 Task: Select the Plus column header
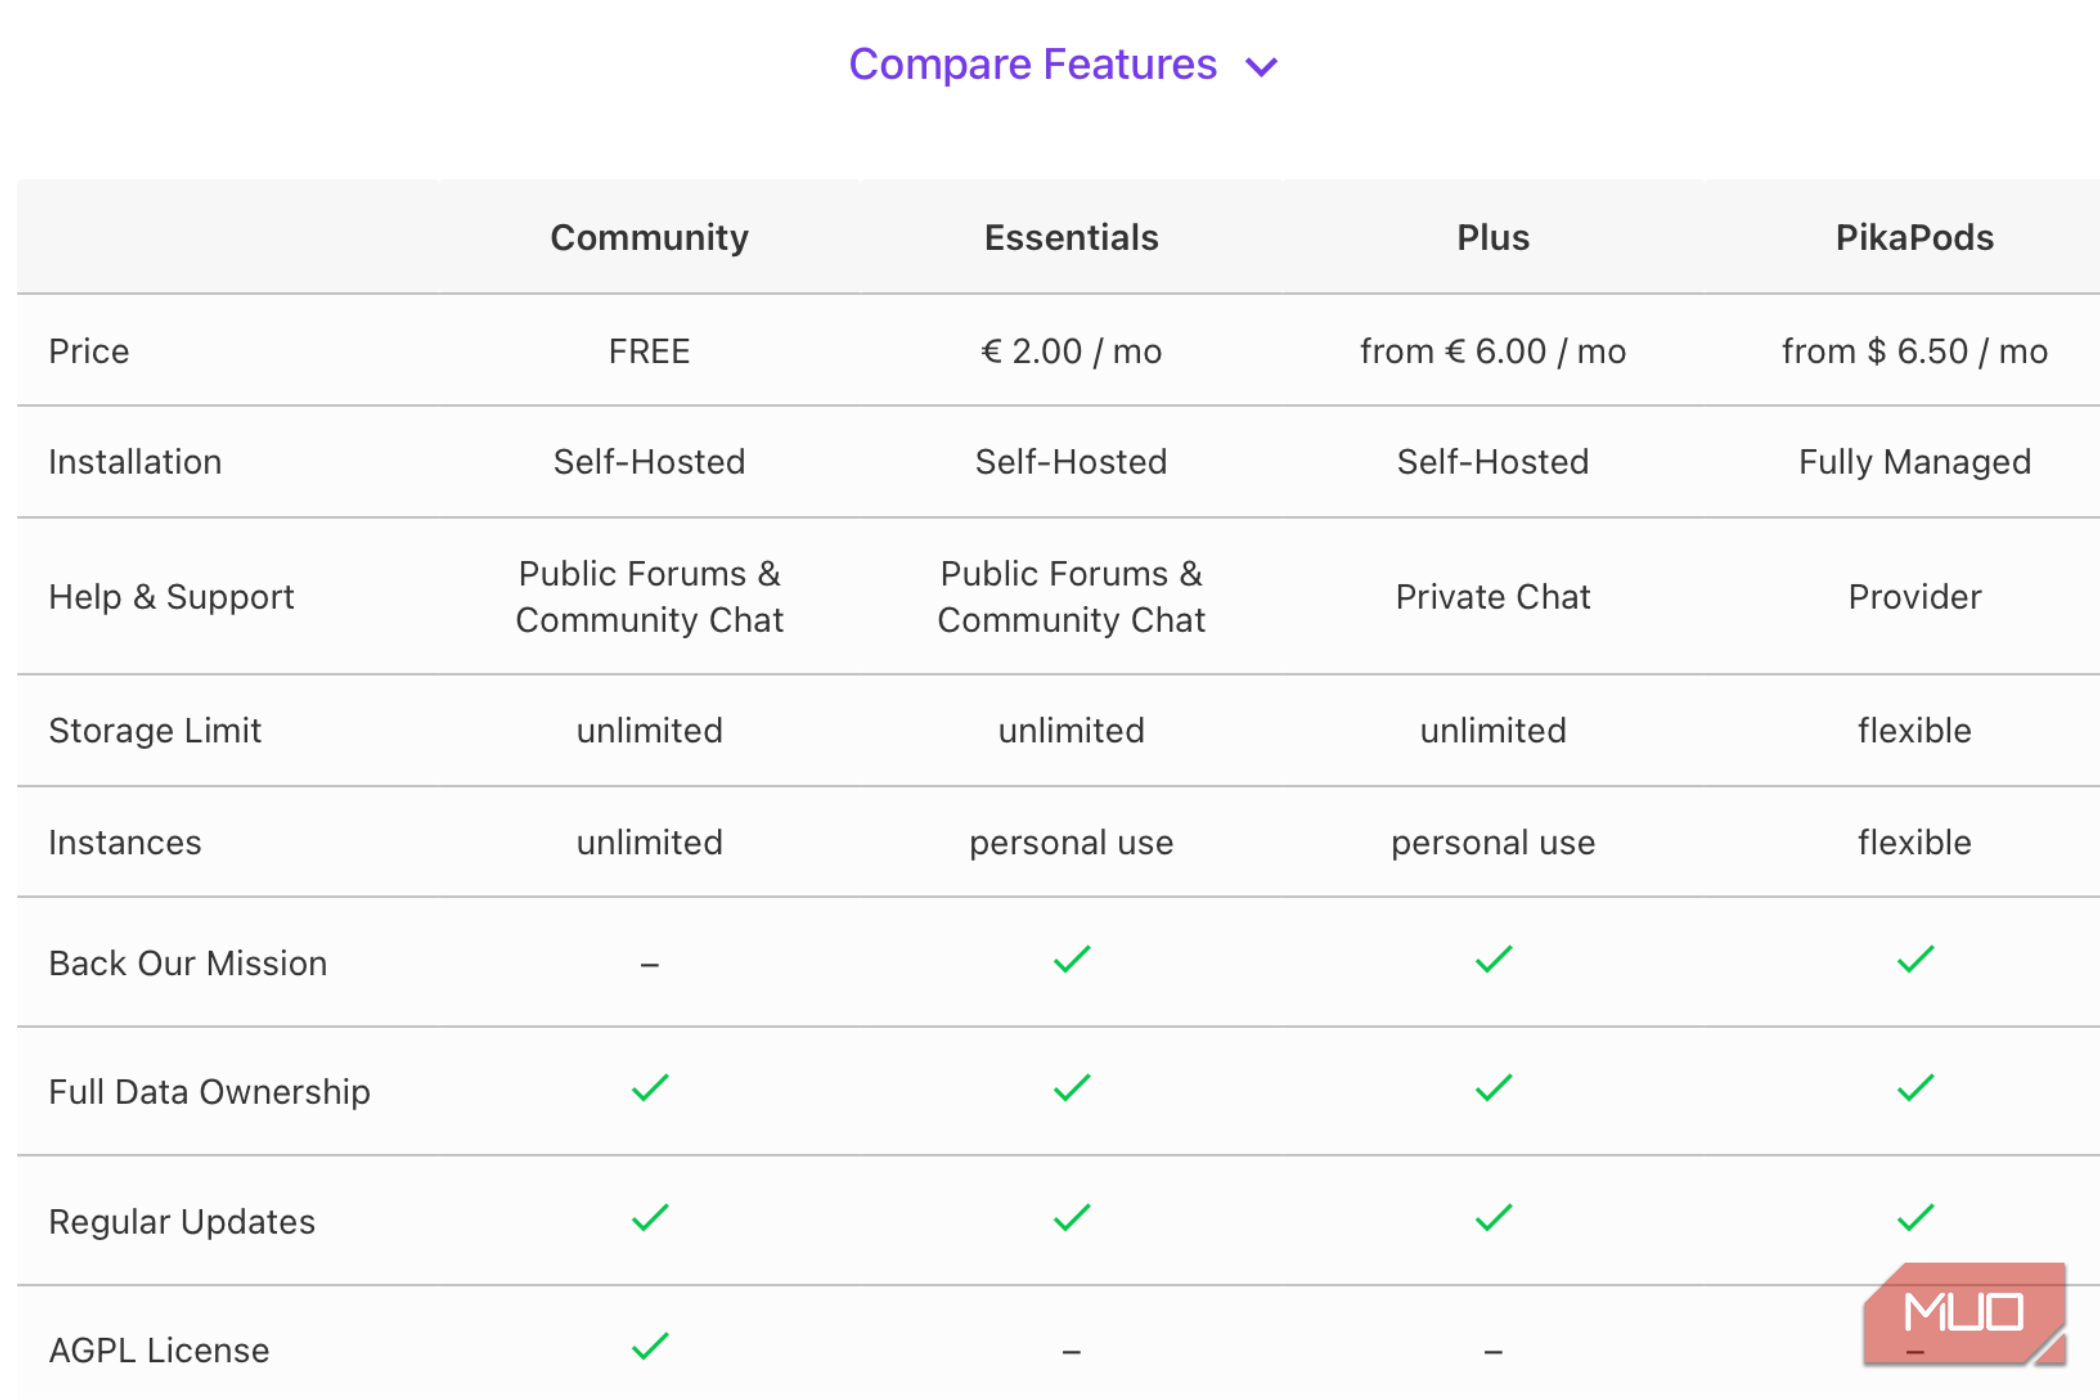click(1492, 238)
